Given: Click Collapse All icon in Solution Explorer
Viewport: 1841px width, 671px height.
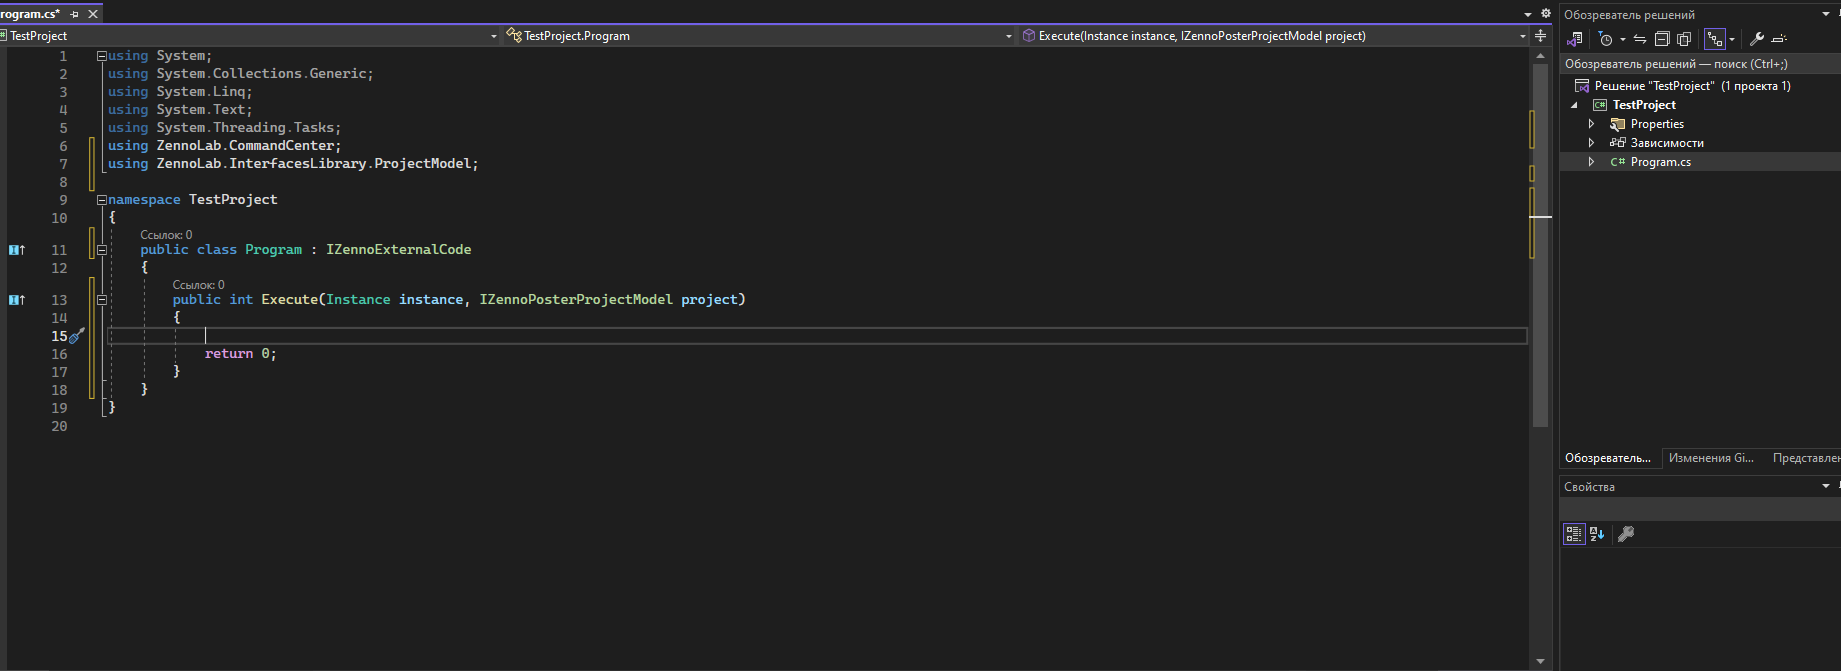Looking at the screenshot, I should (1662, 39).
